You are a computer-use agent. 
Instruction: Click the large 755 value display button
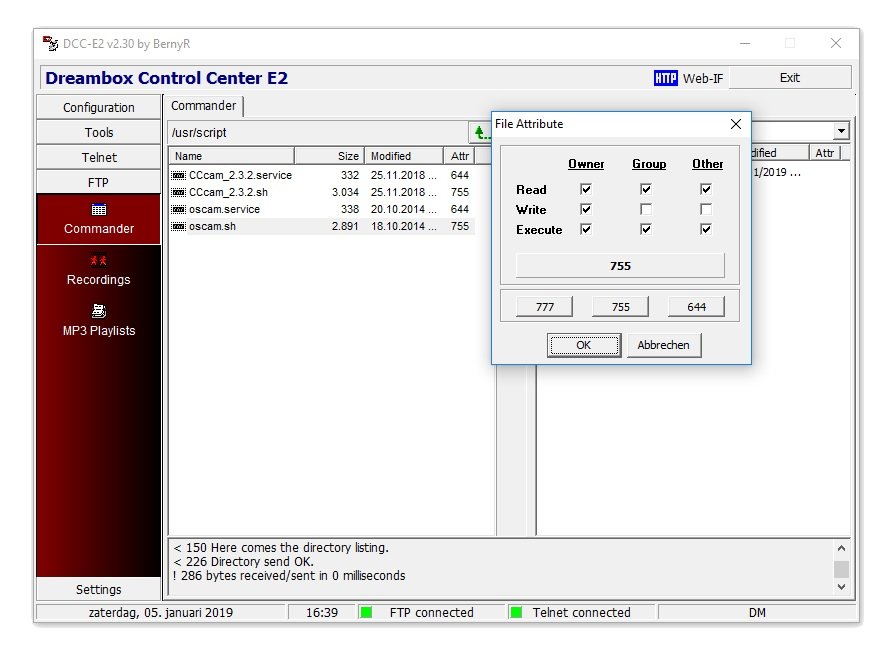pyautogui.click(x=620, y=265)
